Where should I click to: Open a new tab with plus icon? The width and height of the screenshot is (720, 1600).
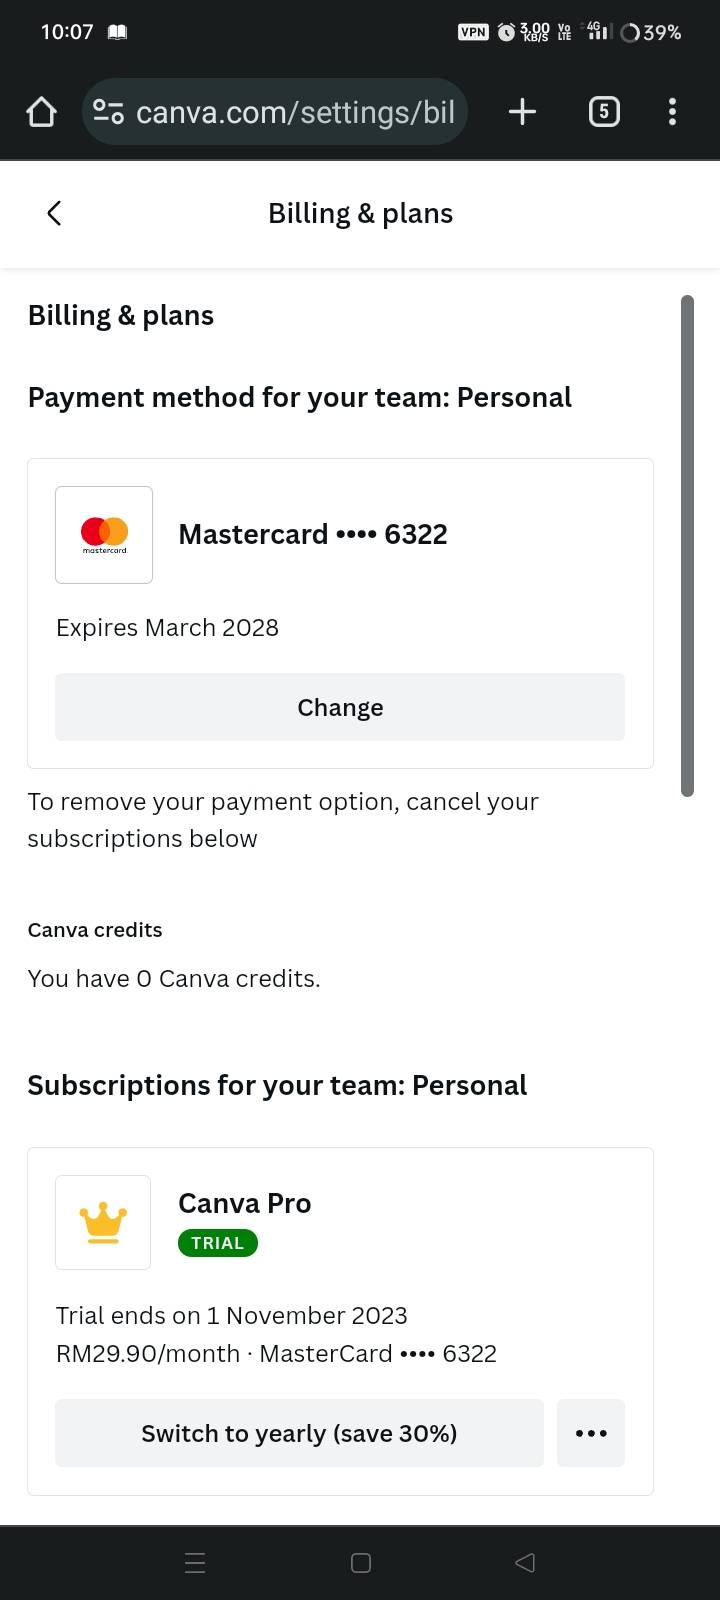(522, 112)
